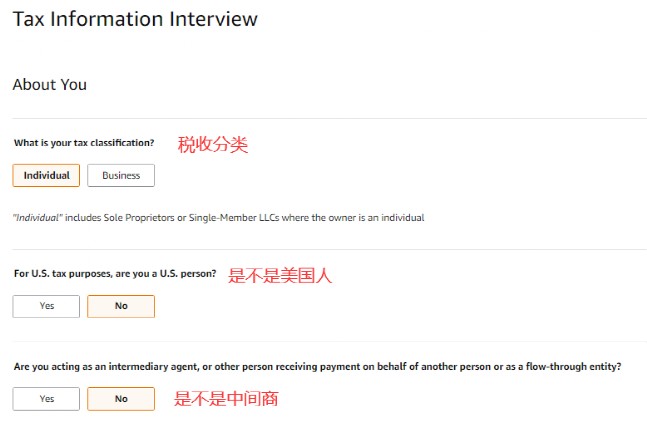Select No for intermediary agent question

click(x=121, y=398)
